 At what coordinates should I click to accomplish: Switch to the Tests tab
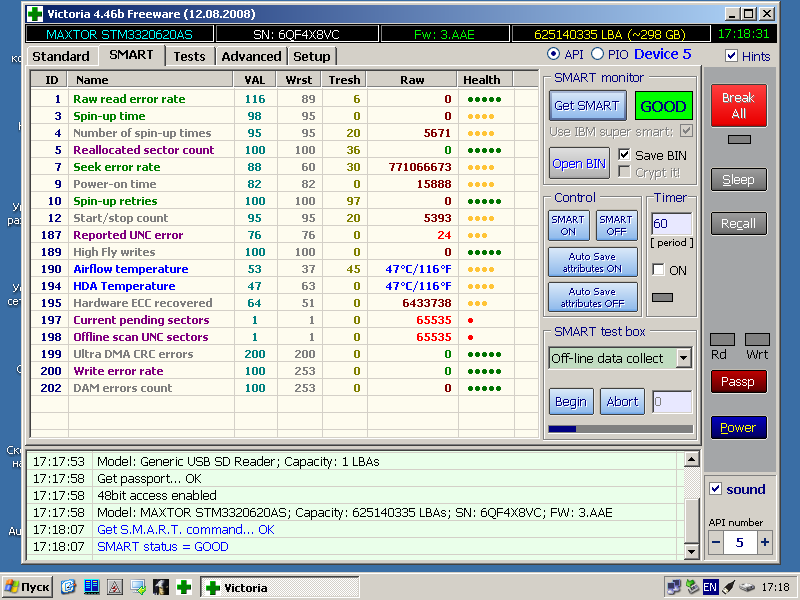(x=189, y=56)
